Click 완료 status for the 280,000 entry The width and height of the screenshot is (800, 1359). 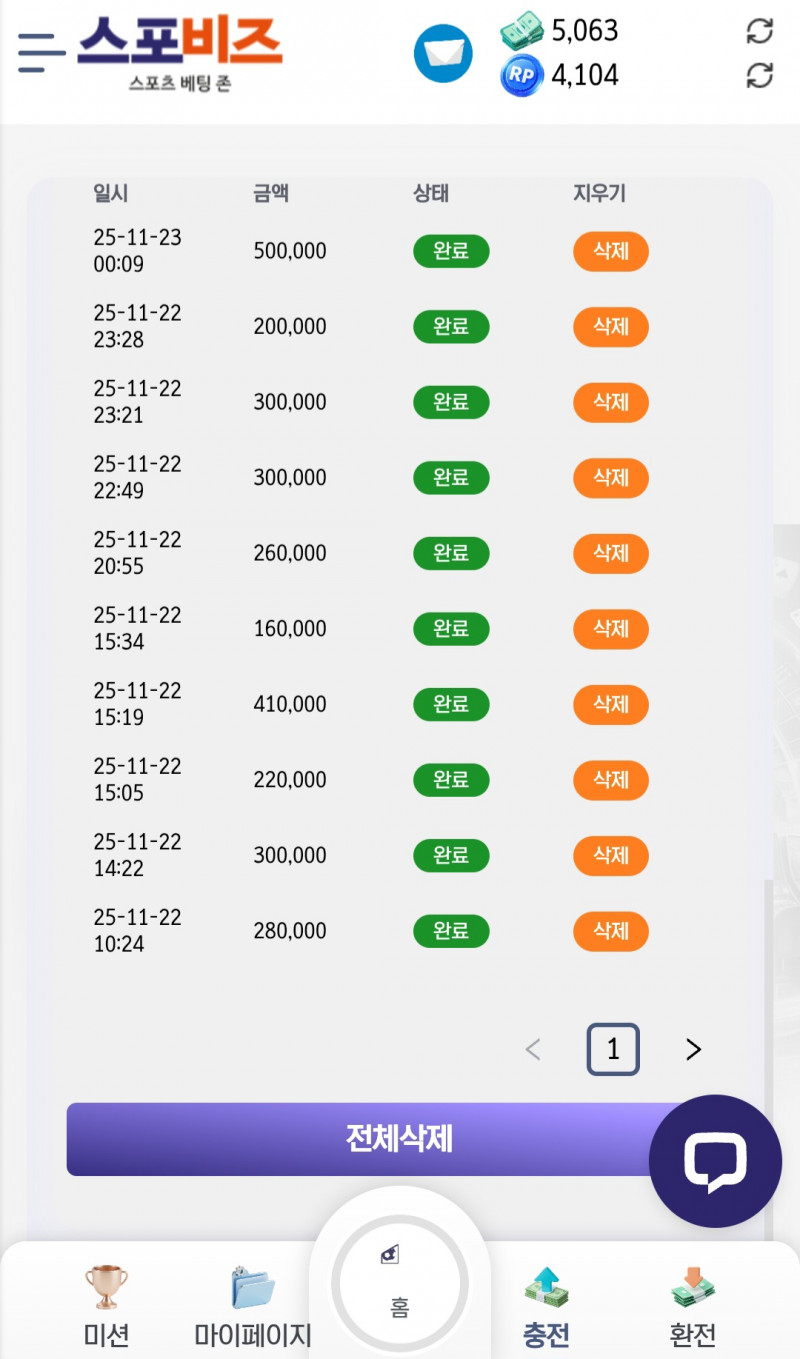coord(451,931)
